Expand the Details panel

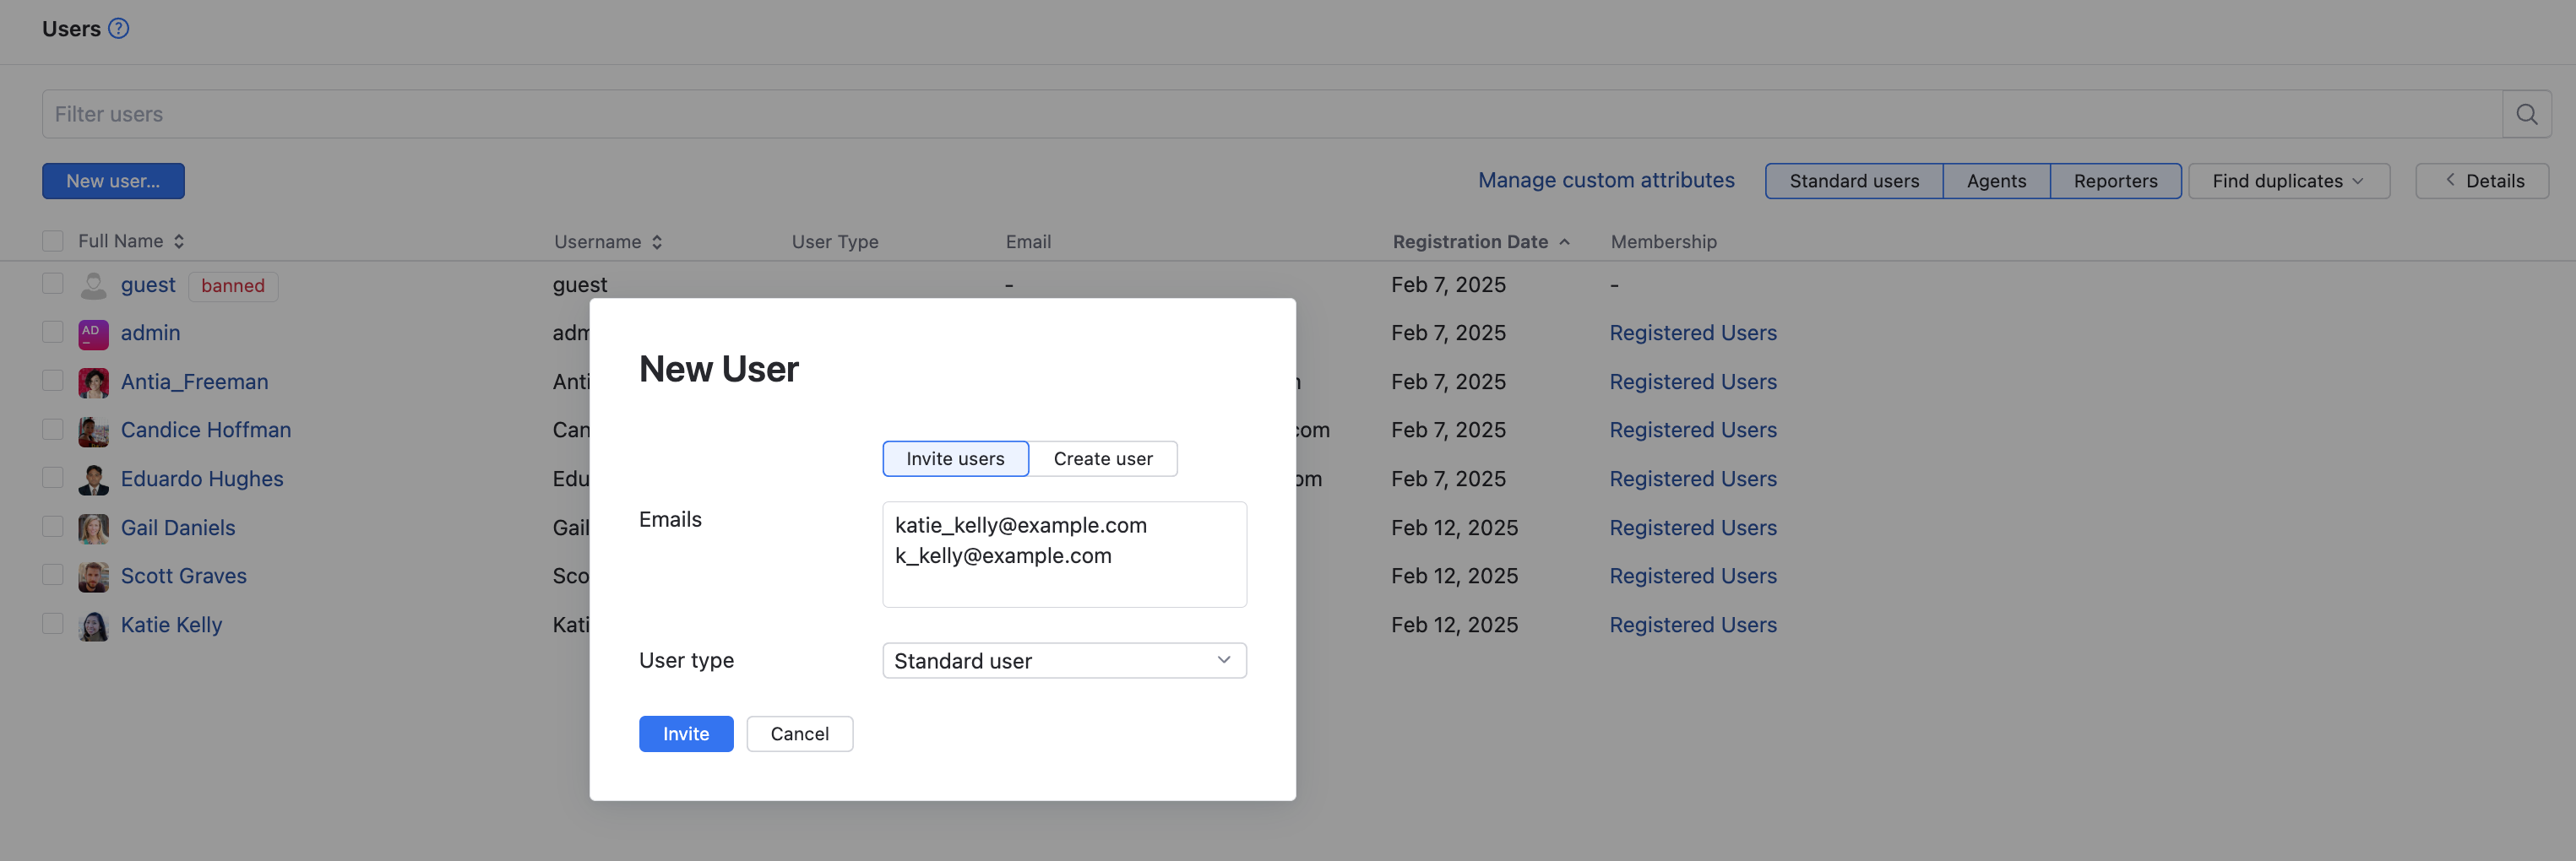pyautogui.click(x=2482, y=181)
